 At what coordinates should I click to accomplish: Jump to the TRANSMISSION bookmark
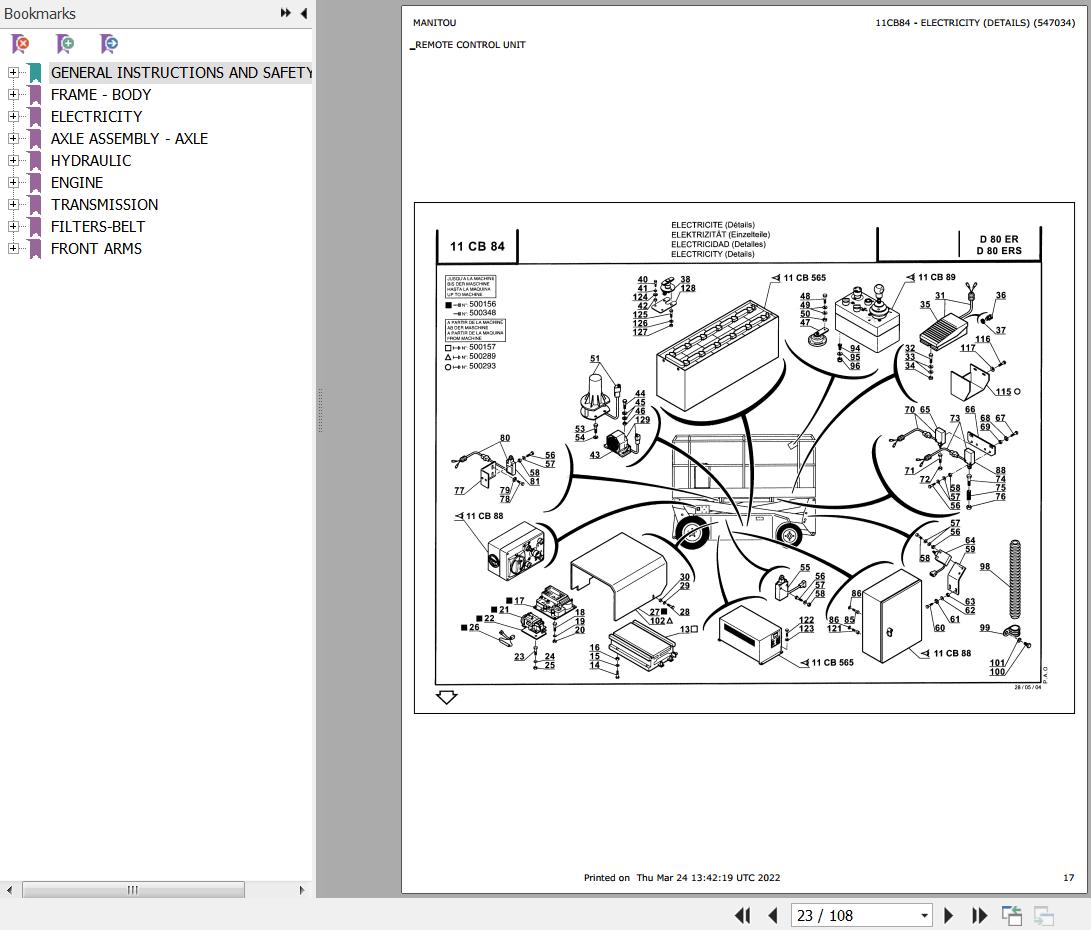click(x=104, y=205)
